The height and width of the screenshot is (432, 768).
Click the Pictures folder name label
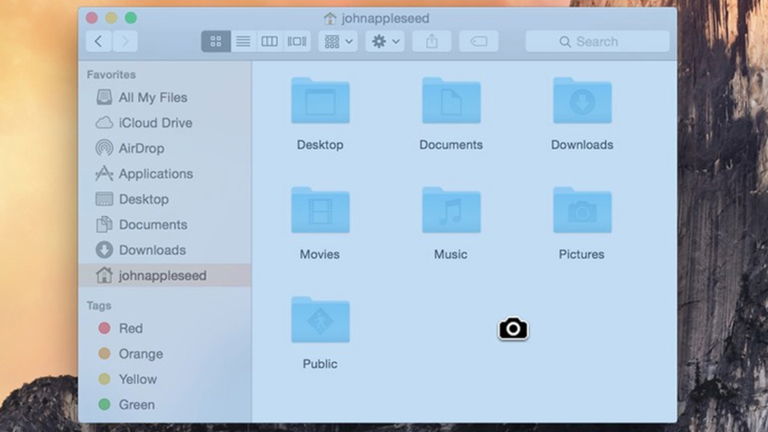click(x=581, y=254)
